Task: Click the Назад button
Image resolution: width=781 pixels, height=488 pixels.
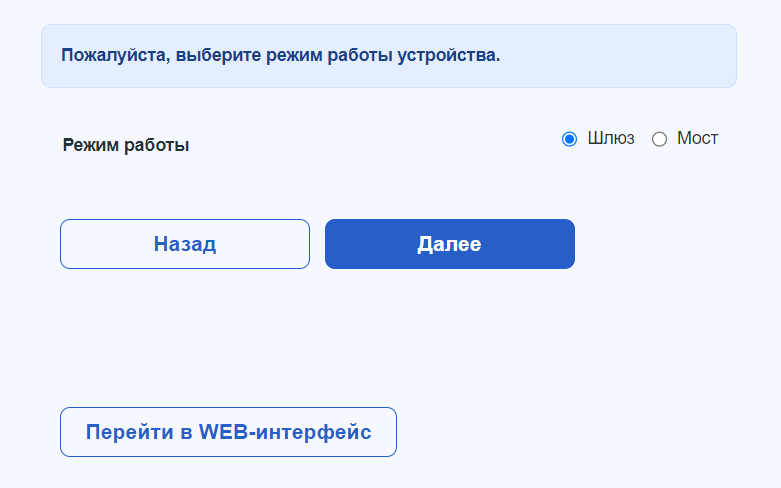Action: pyautogui.click(x=185, y=244)
